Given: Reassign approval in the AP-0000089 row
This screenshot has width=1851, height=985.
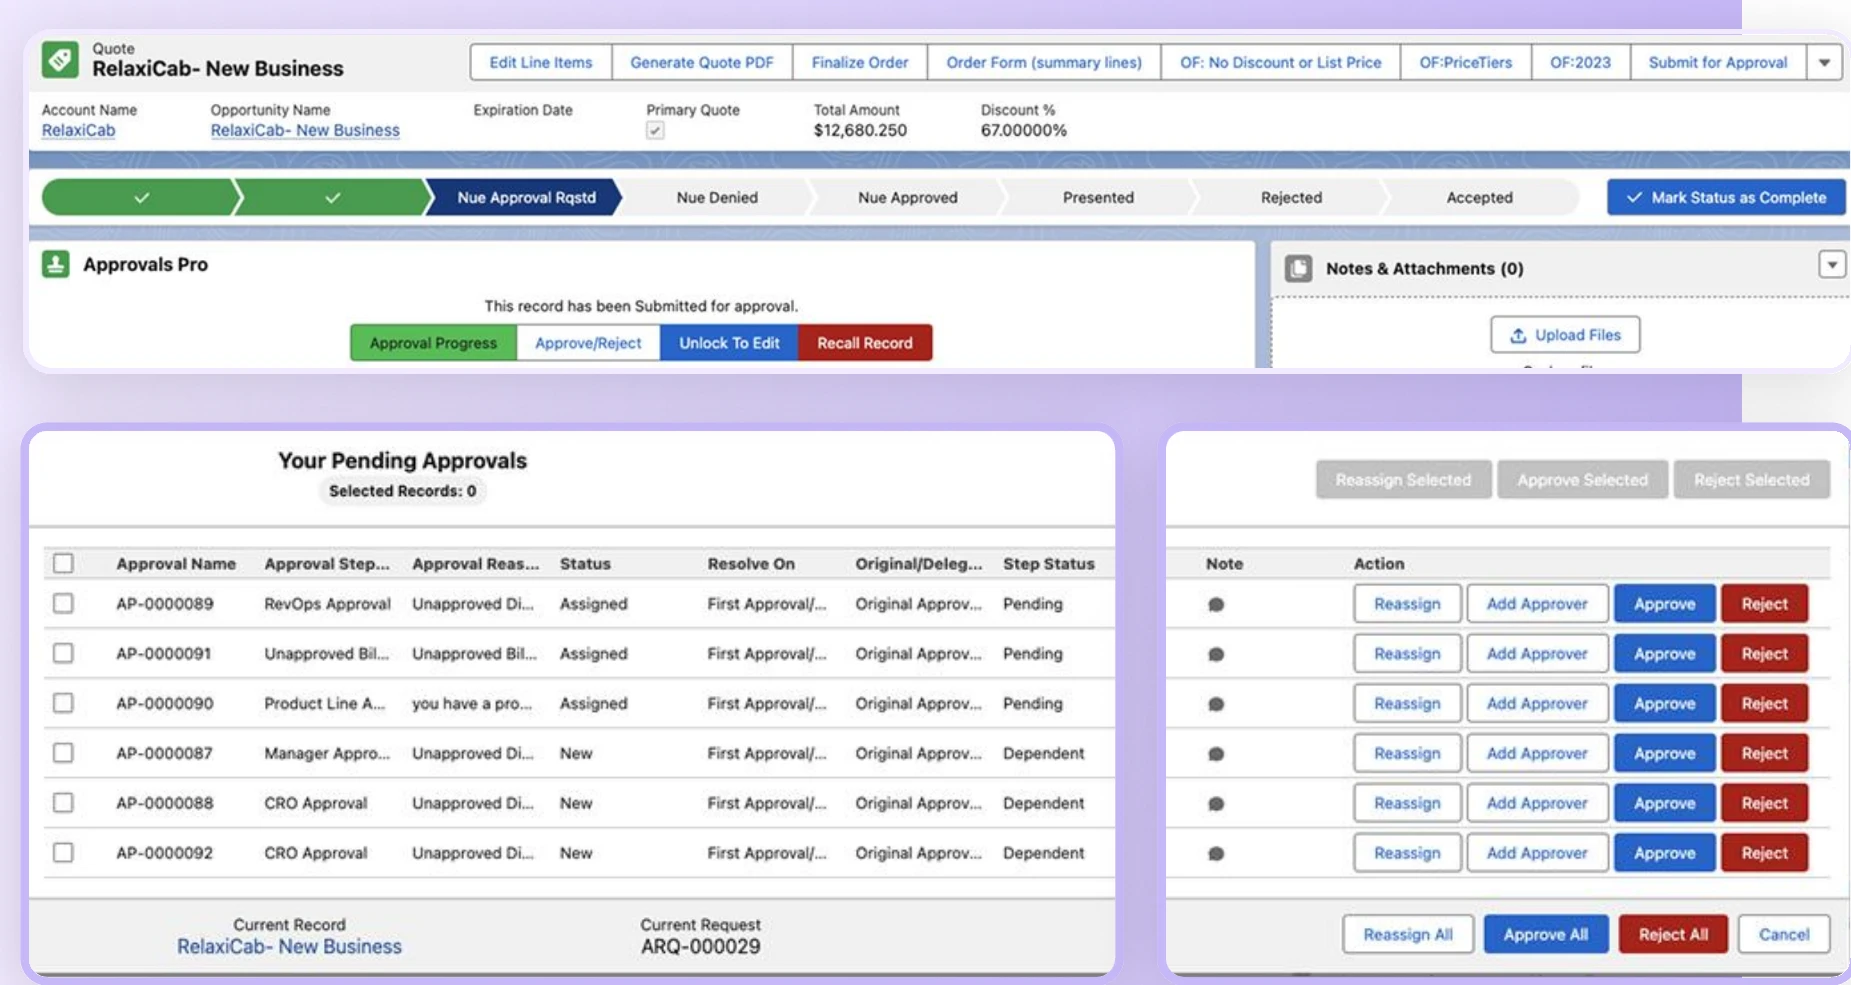Looking at the screenshot, I should [1407, 604].
